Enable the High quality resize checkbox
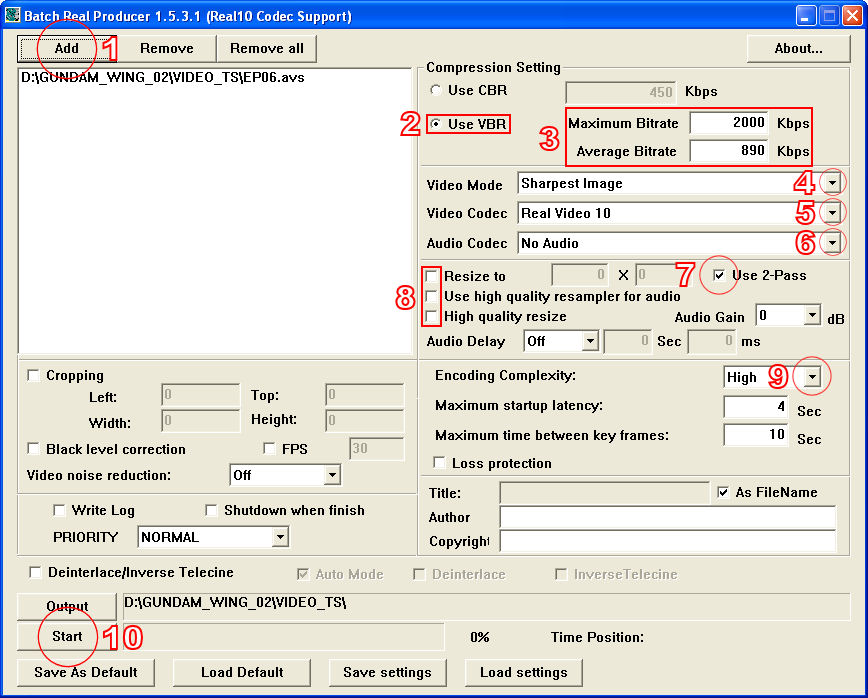Image resolution: width=868 pixels, height=698 pixels. tap(431, 317)
